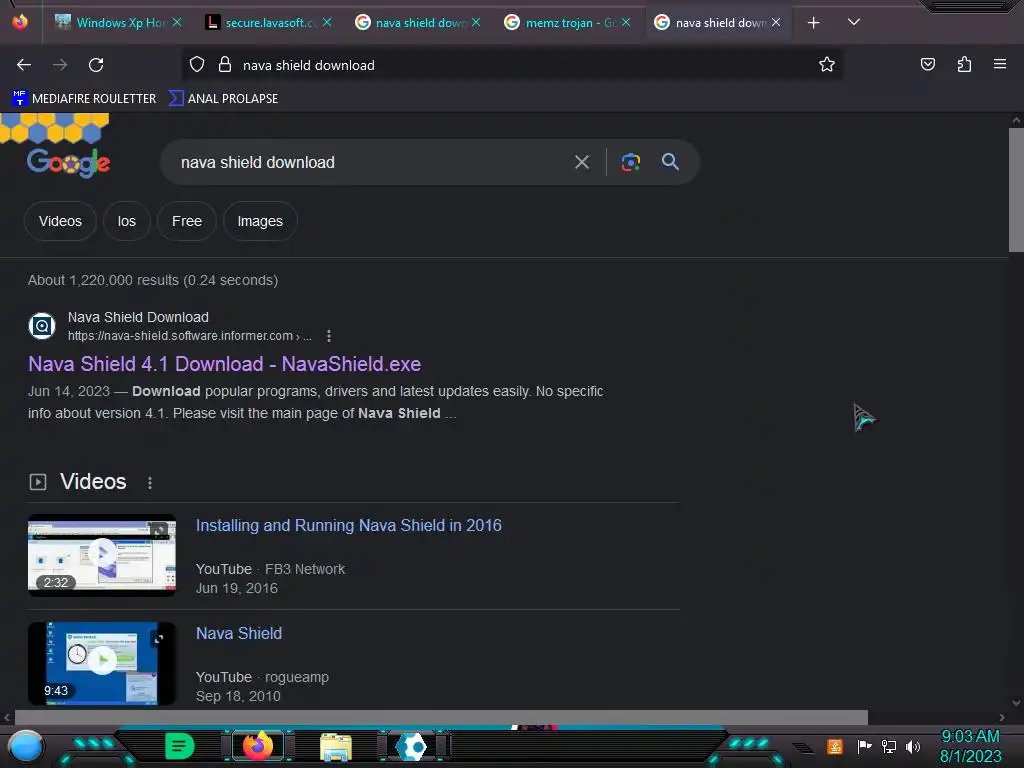This screenshot has width=1024, height=768.
Task: Click the Nava Shield Download site favicon
Action: pyautogui.click(x=42, y=326)
